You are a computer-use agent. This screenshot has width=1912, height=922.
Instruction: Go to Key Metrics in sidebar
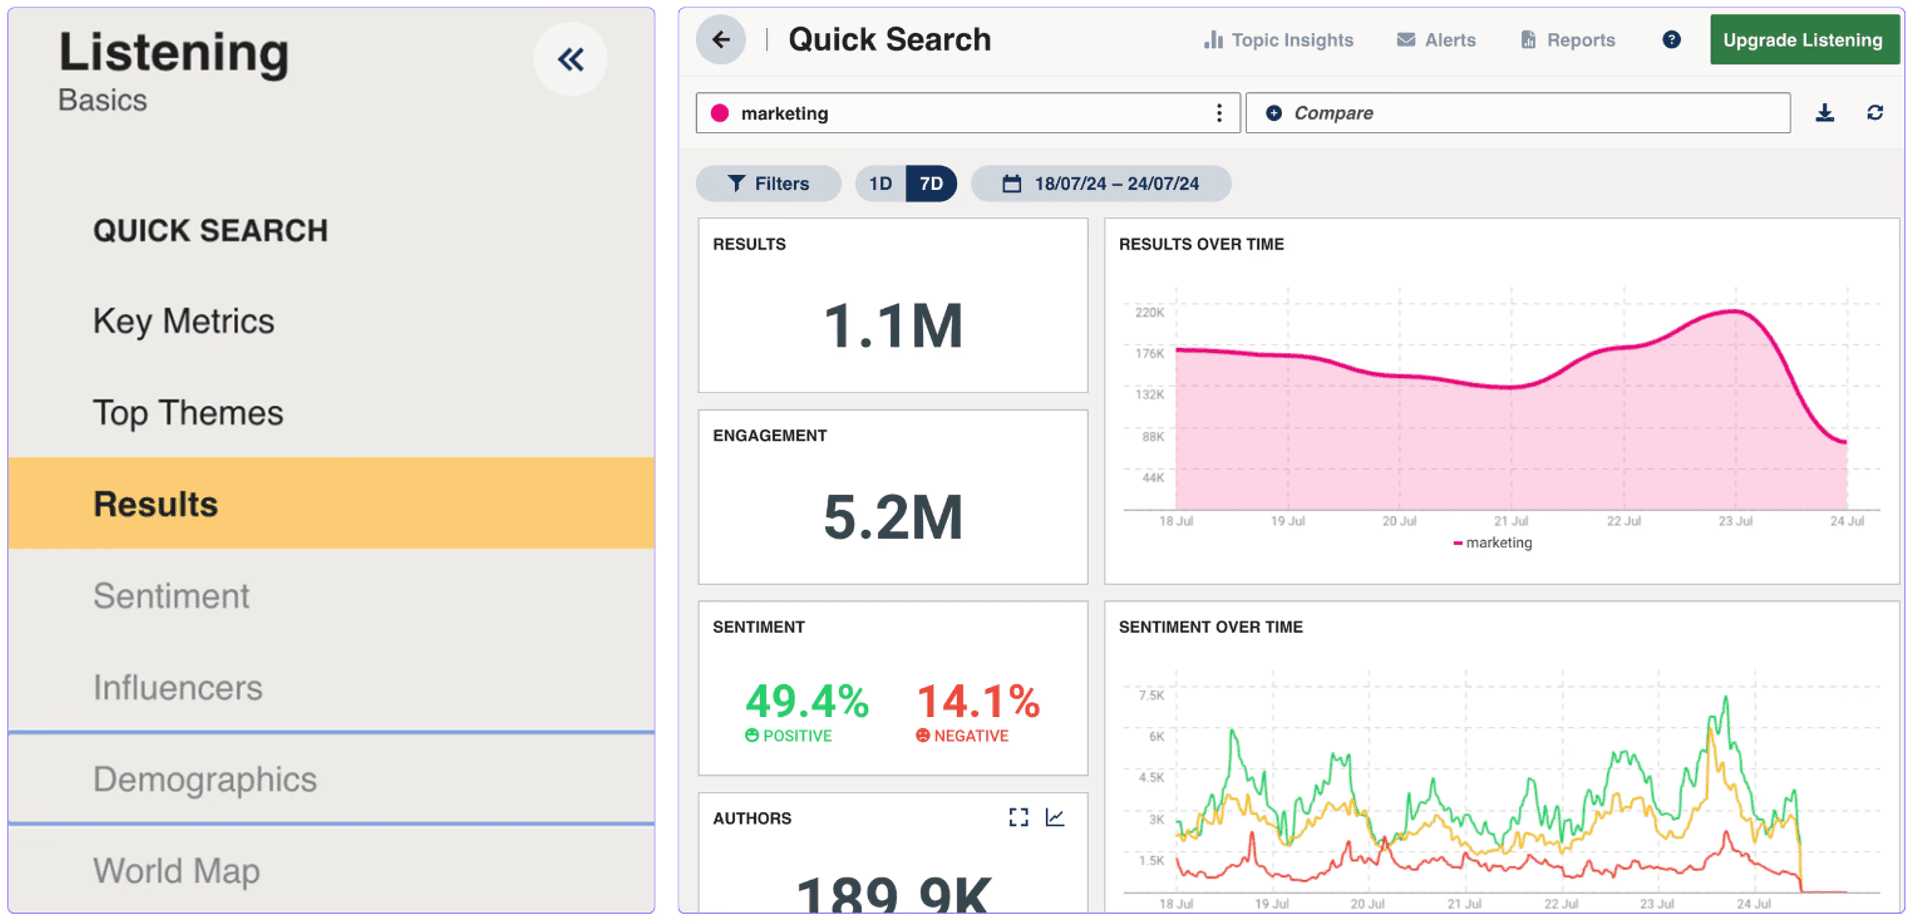183,322
